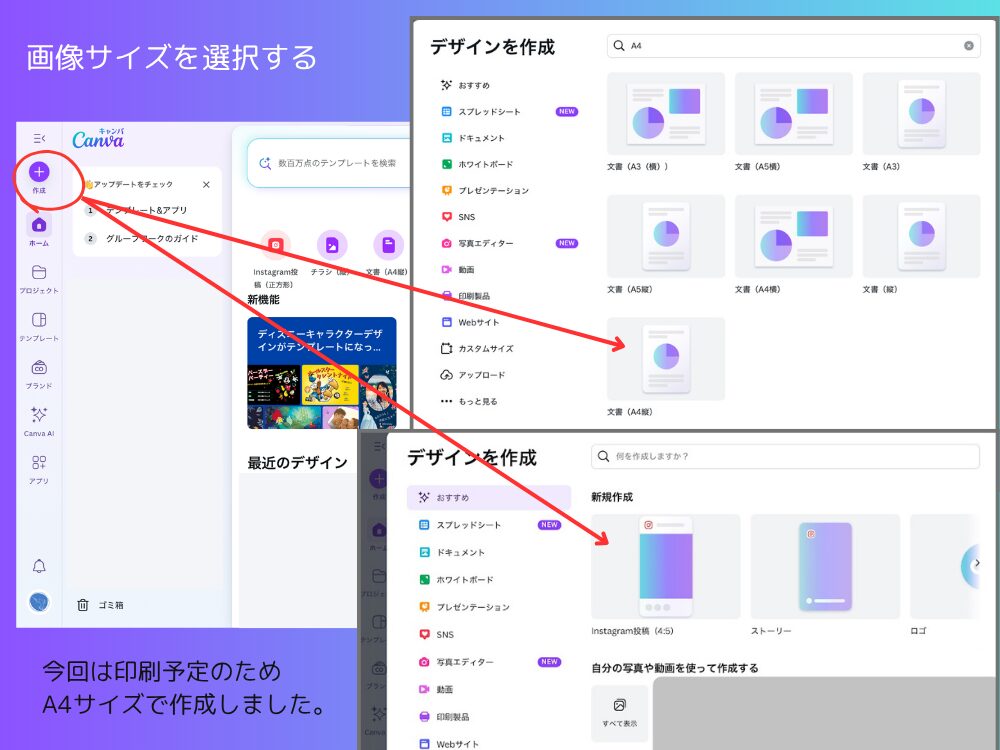Click 文書(A4縦) shortcut icon on home
The image size is (1000, 750).
[388, 245]
